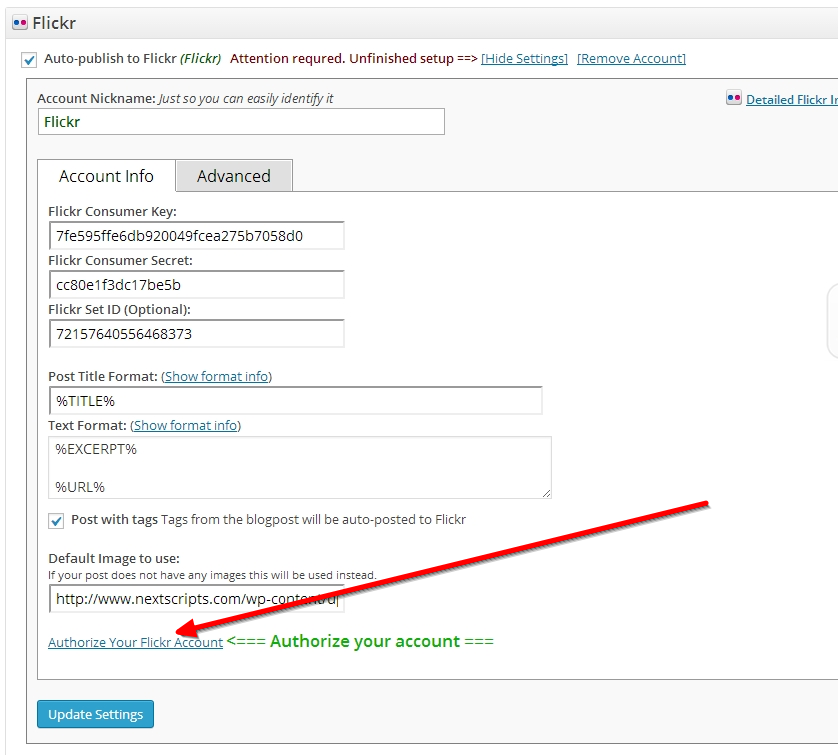Image resolution: width=838 pixels, height=755 pixels.
Task: Click the Hide Settings link
Action: point(524,58)
